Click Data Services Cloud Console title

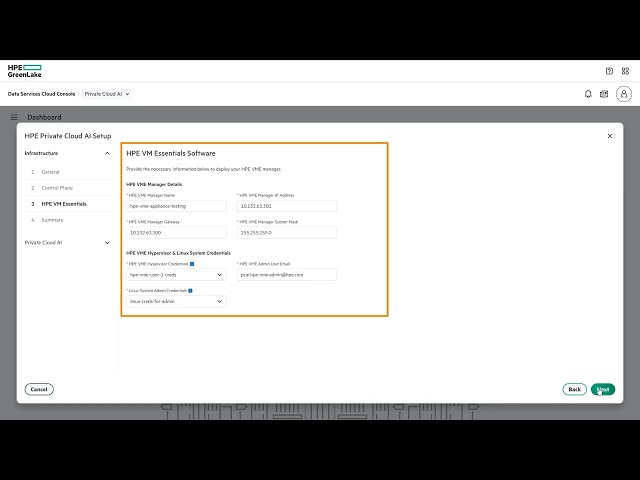(x=41, y=94)
